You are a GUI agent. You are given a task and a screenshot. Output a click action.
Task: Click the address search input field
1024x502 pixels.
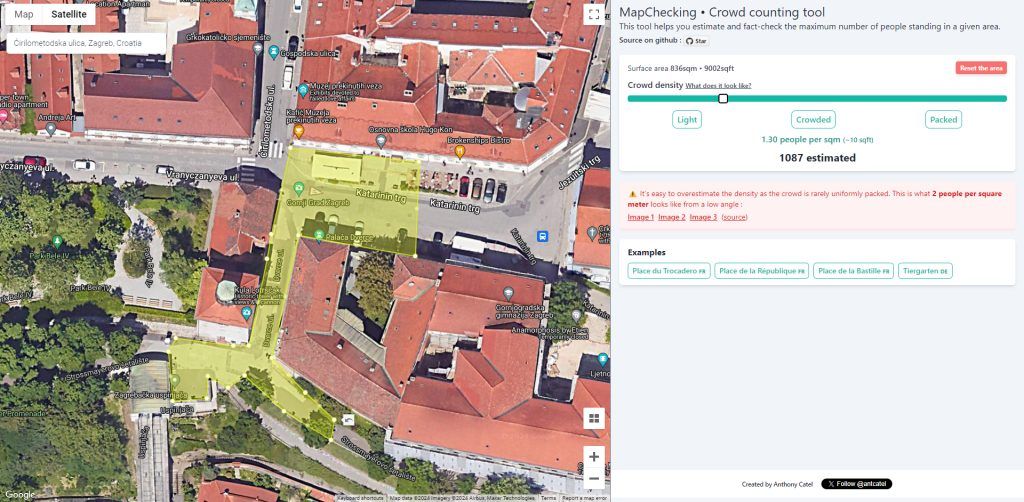tap(85, 43)
